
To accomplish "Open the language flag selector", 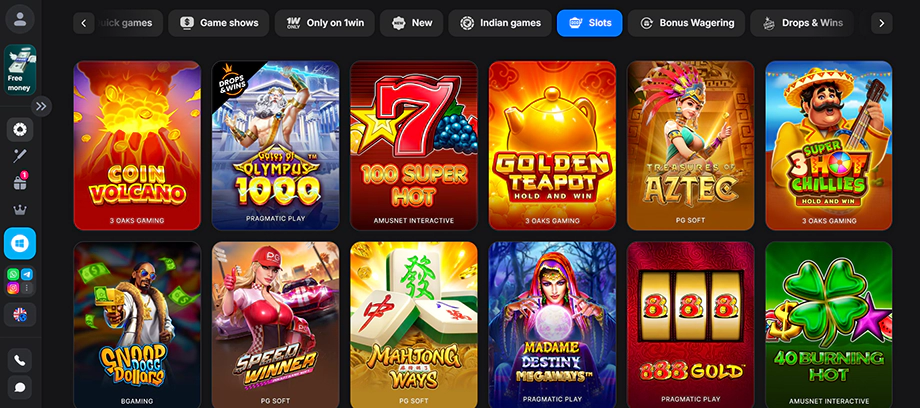I will 20,315.
